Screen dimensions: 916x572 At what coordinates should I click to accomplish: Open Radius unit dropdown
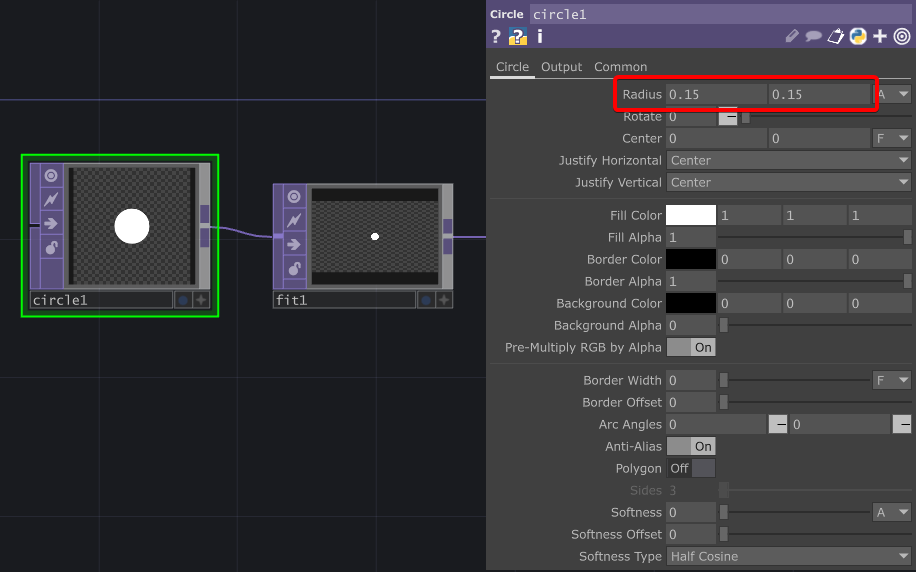[x=892, y=94]
